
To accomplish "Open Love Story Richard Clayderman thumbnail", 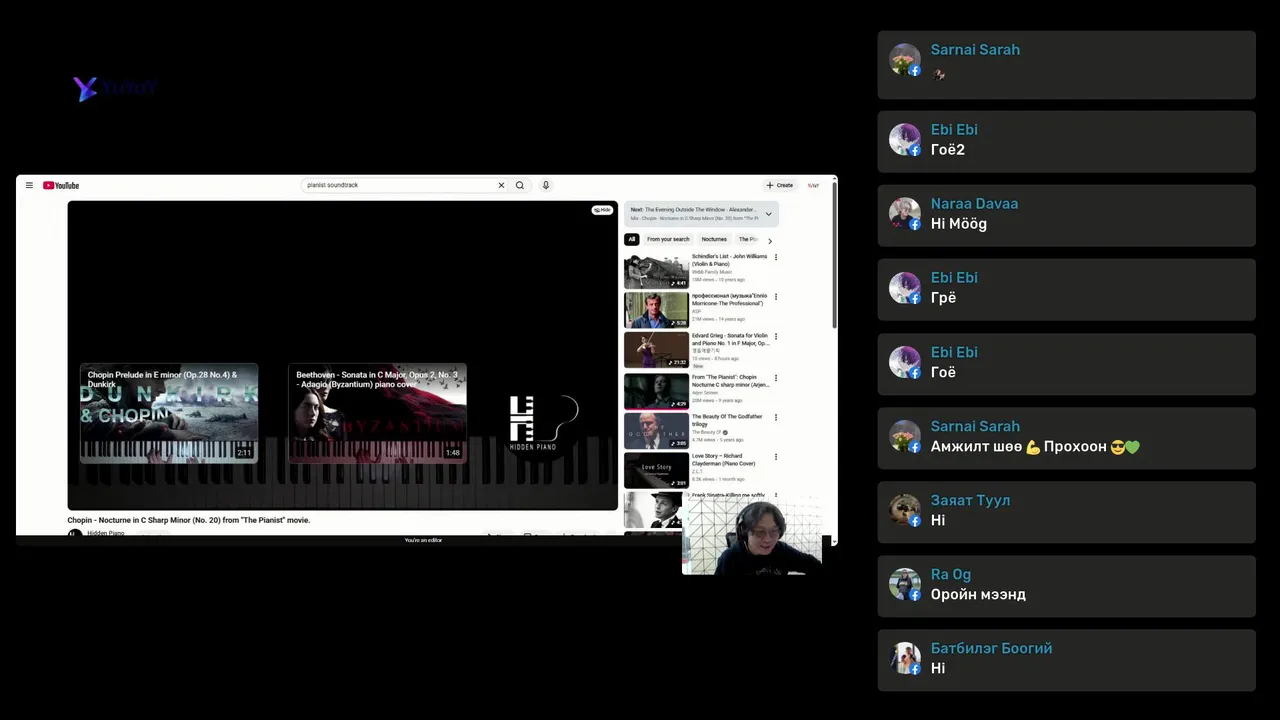I will point(656,470).
